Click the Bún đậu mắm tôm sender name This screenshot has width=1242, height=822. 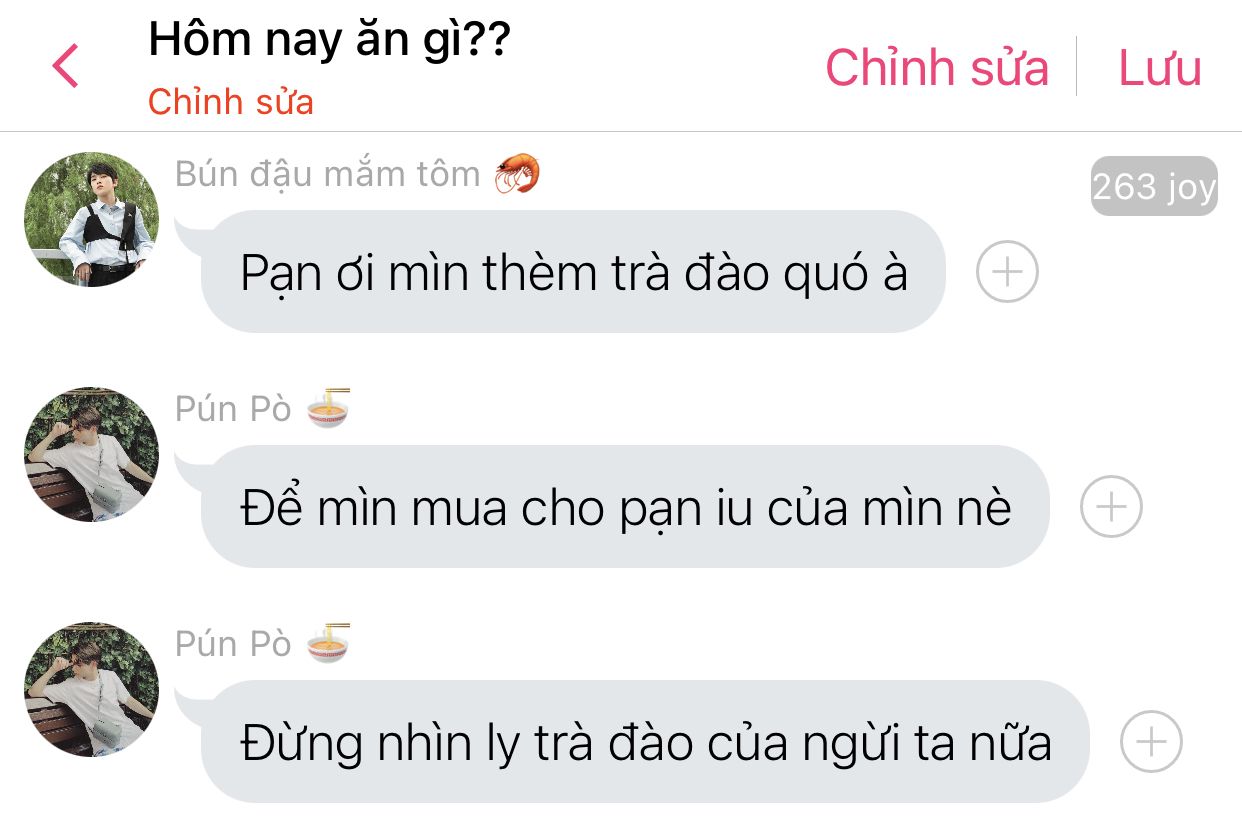pos(328,174)
